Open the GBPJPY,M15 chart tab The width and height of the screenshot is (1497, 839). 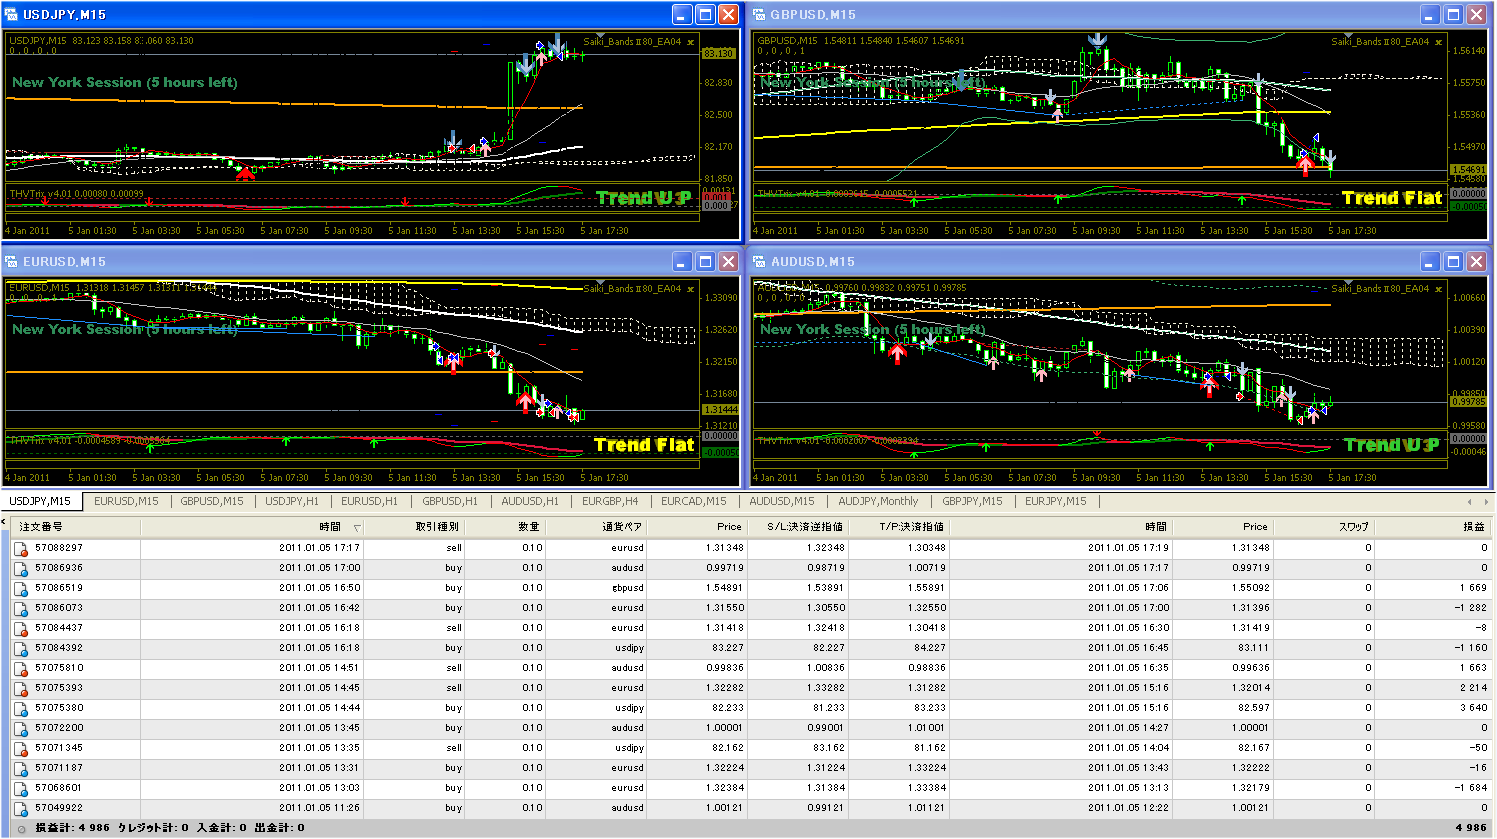pyautogui.click(x=972, y=501)
